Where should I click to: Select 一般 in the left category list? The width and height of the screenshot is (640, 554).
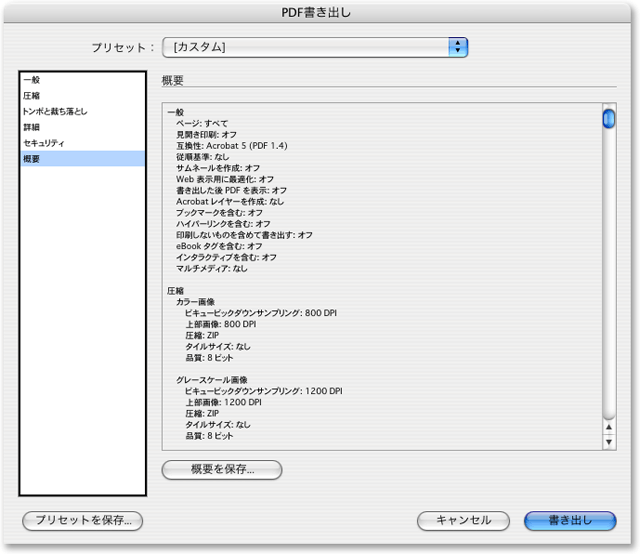[x=34, y=79]
